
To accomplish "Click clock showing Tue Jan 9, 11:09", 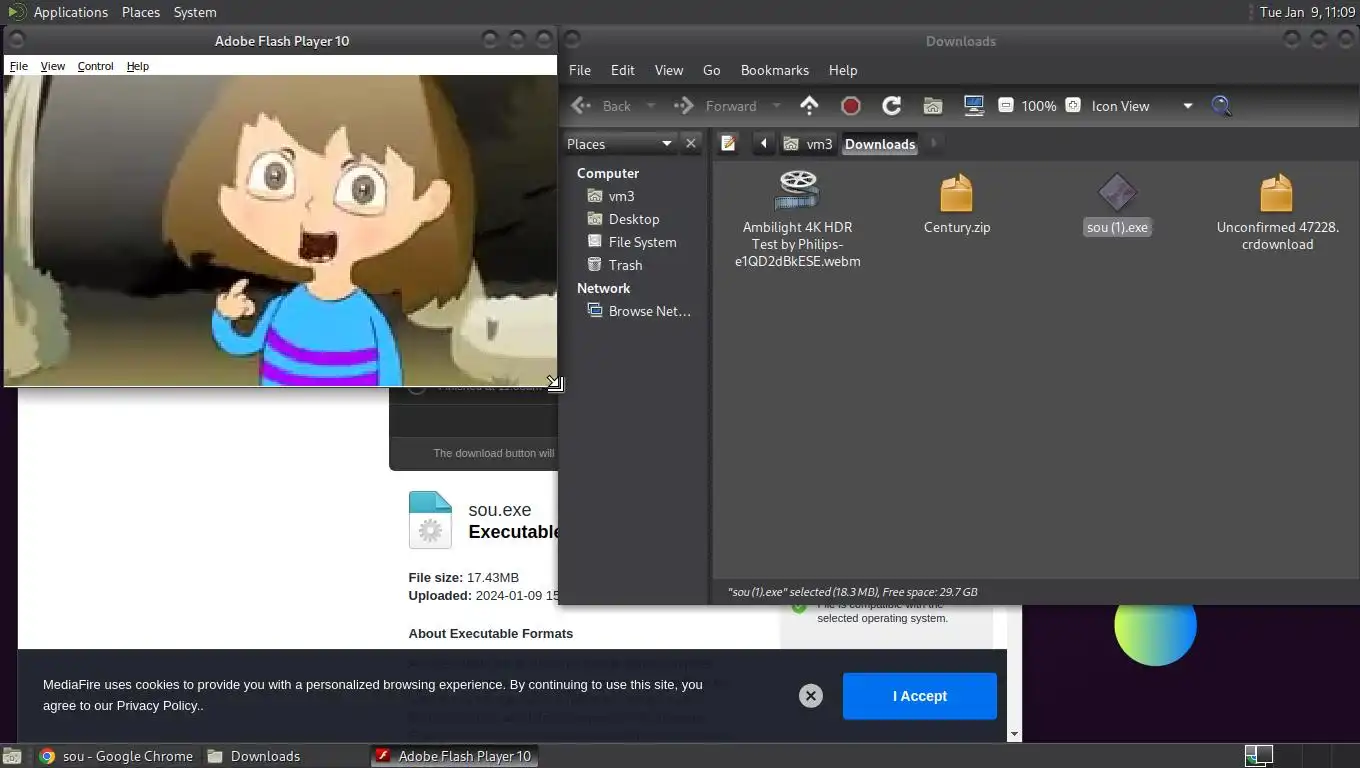I will (1307, 12).
